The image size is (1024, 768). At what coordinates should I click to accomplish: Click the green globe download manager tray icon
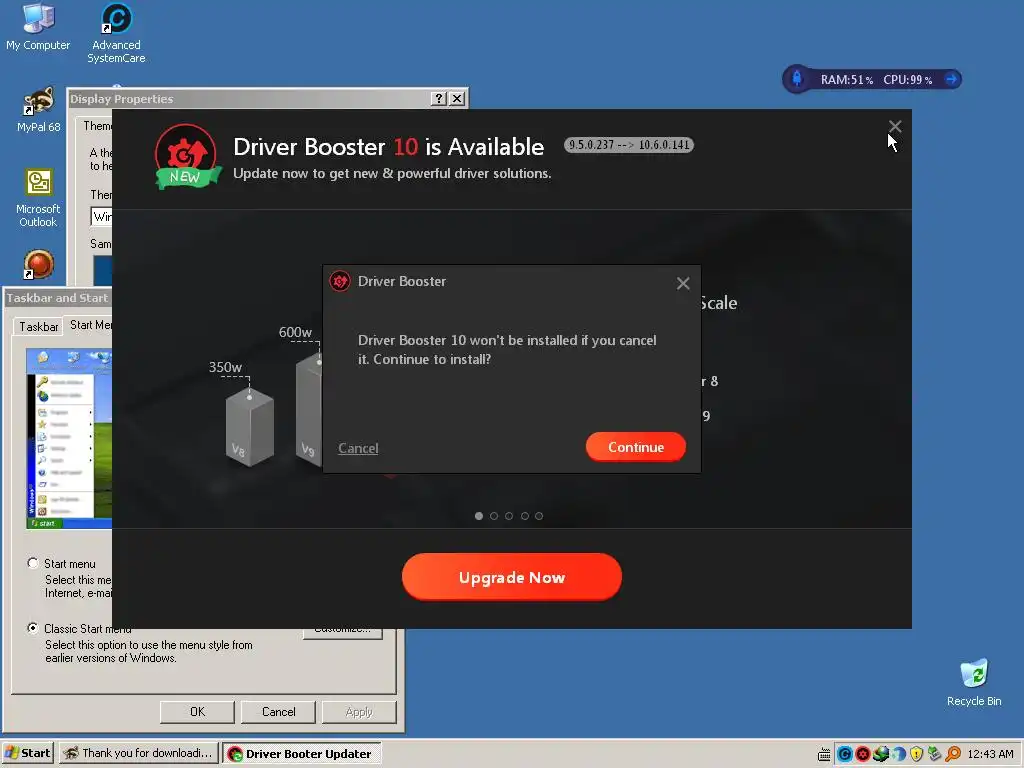click(881, 754)
